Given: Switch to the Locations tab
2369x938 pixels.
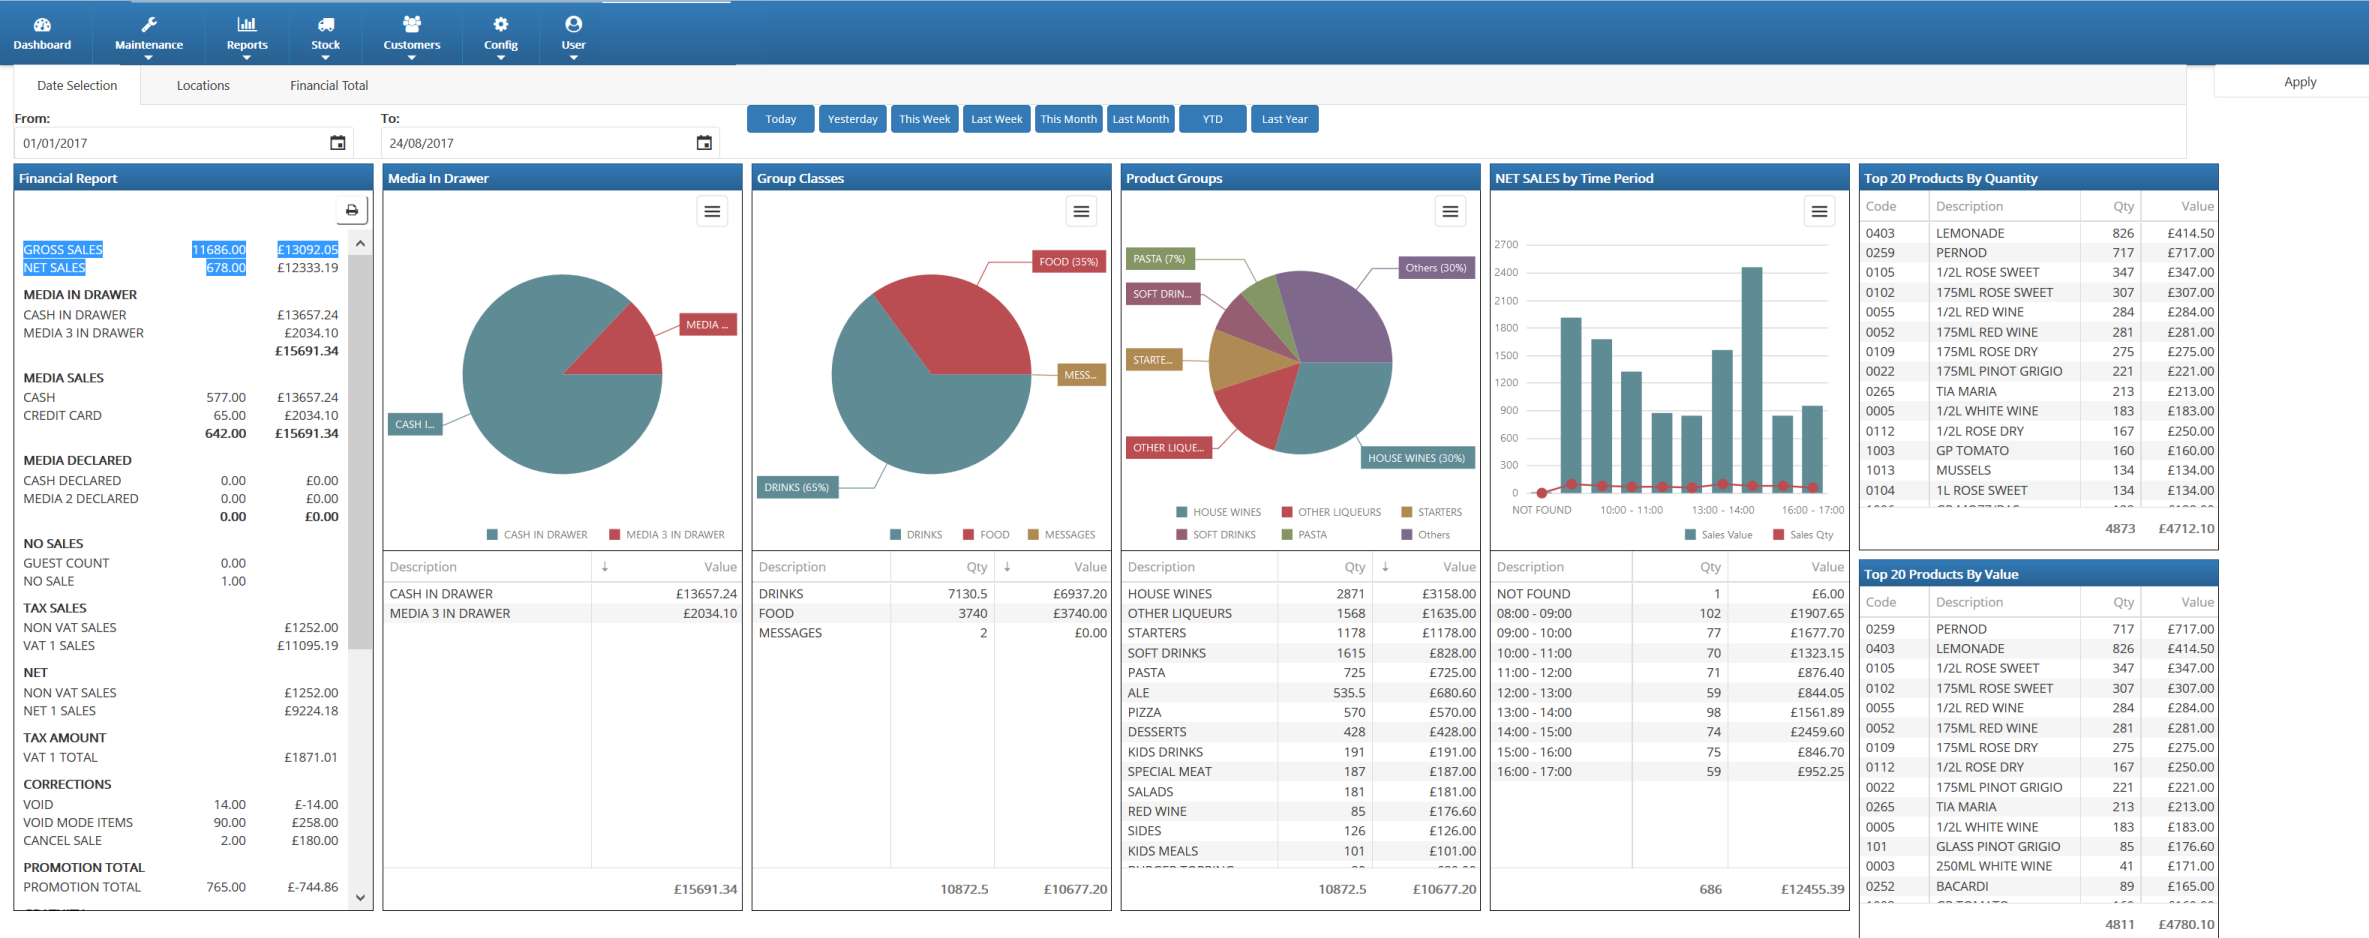Looking at the screenshot, I should pyautogui.click(x=203, y=86).
